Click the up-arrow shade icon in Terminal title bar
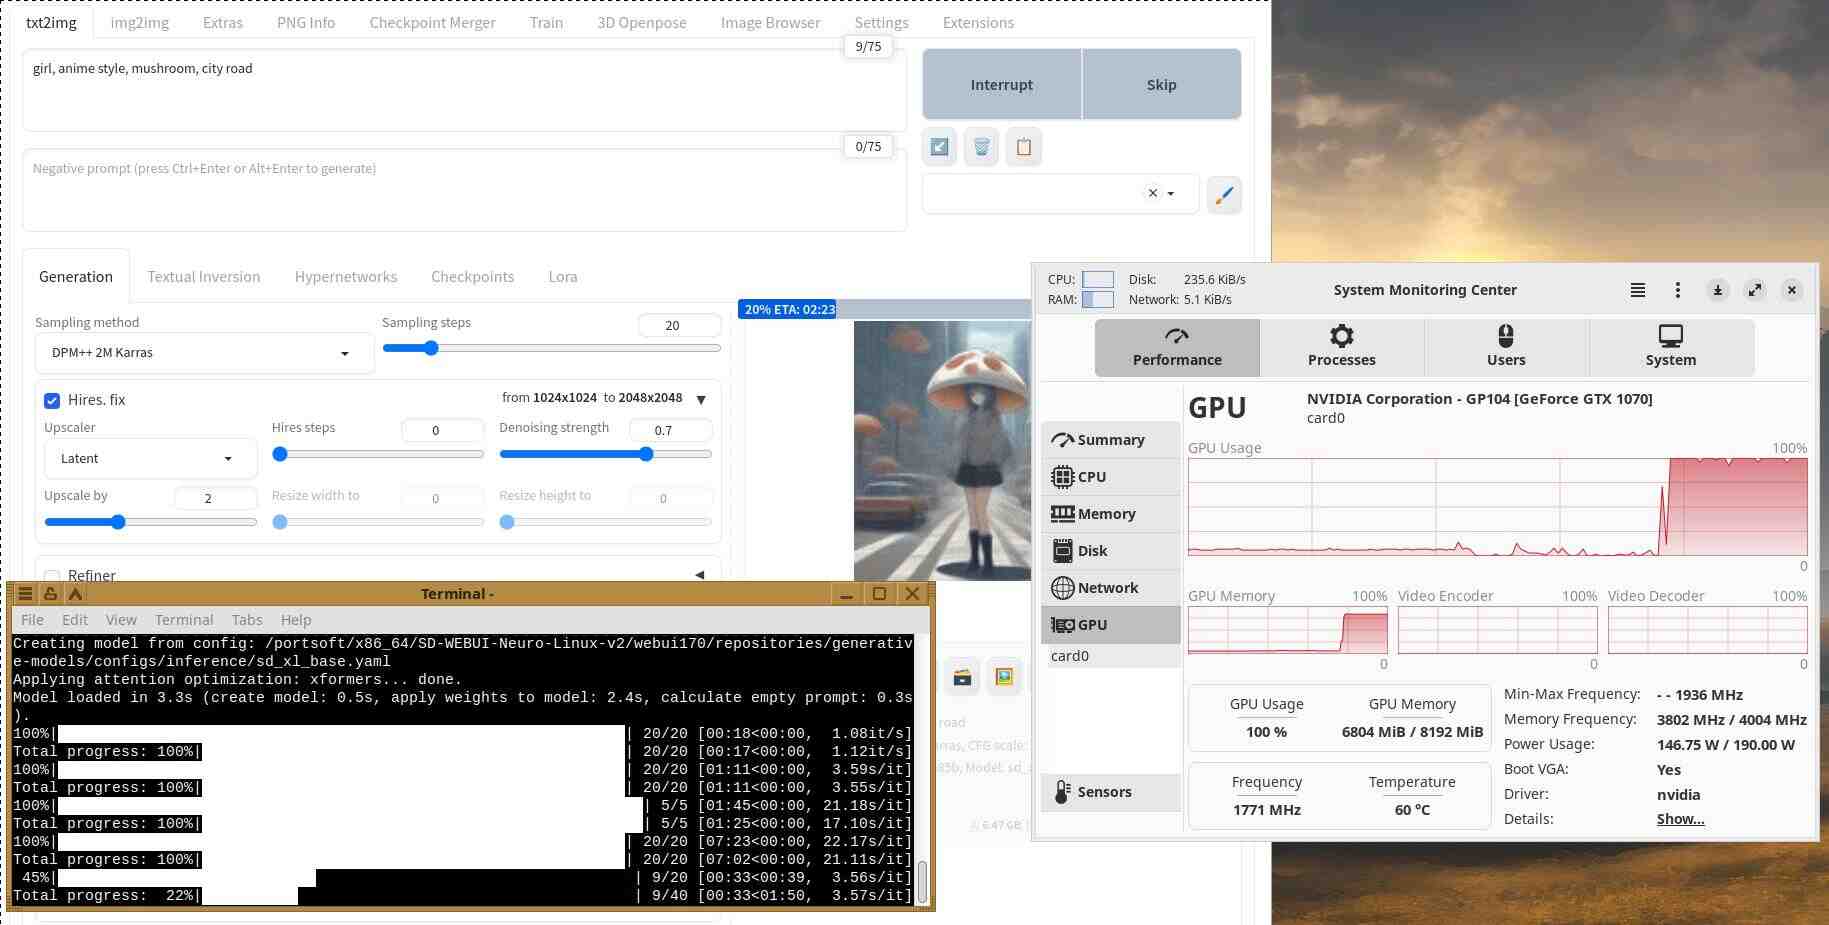The image size is (1829, 925). coord(75,594)
